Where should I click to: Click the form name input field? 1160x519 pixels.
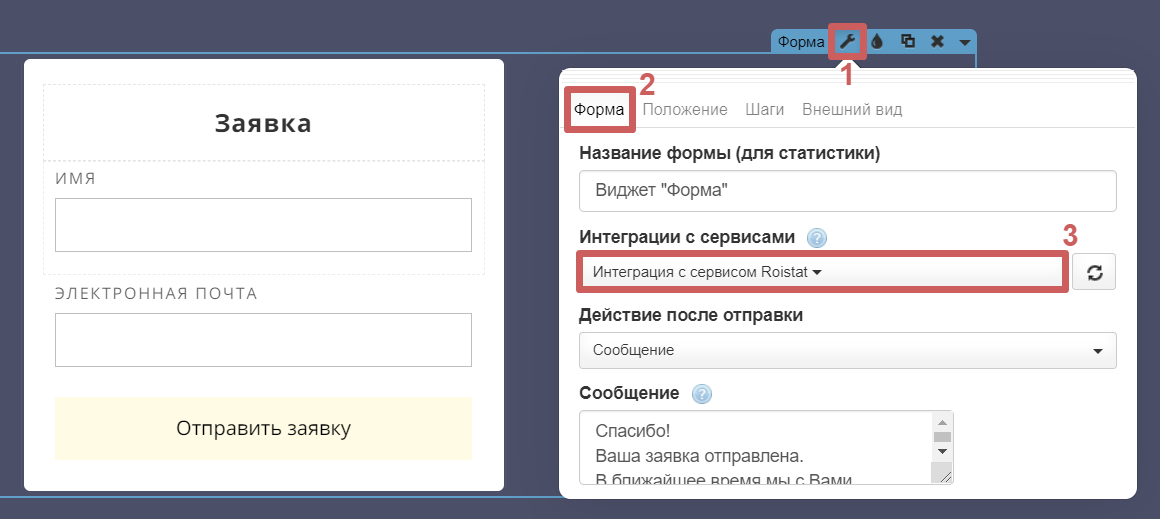click(x=846, y=191)
